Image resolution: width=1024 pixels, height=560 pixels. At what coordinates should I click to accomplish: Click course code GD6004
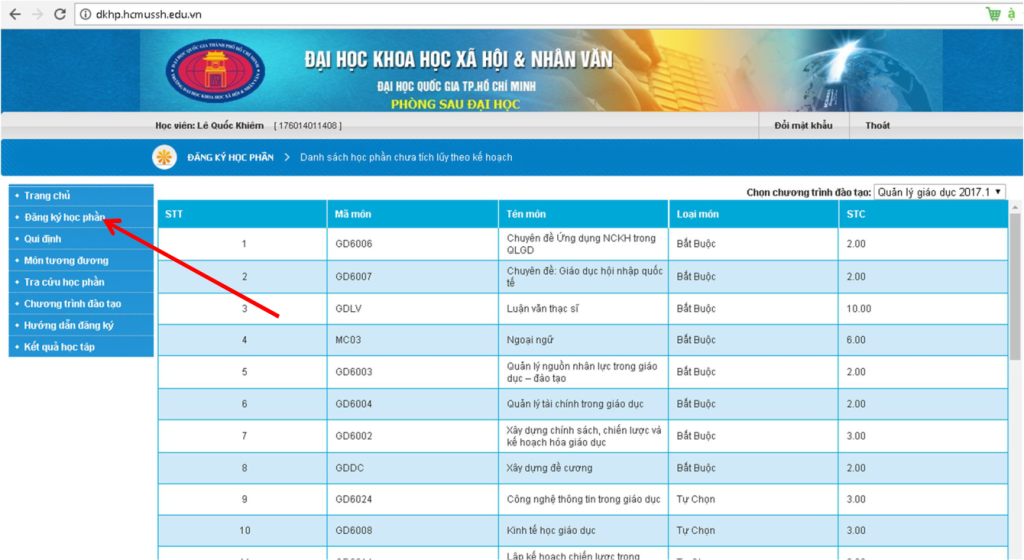point(353,403)
